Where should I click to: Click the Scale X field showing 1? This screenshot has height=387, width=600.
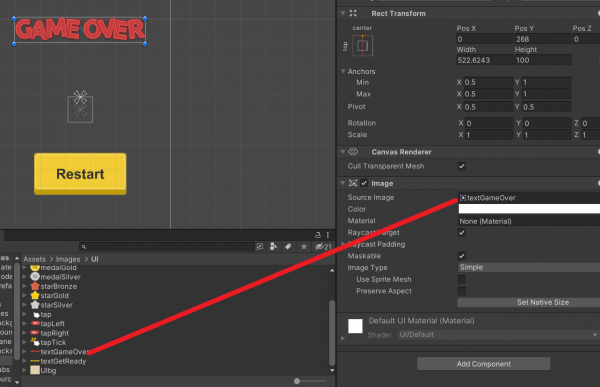tap(489, 135)
